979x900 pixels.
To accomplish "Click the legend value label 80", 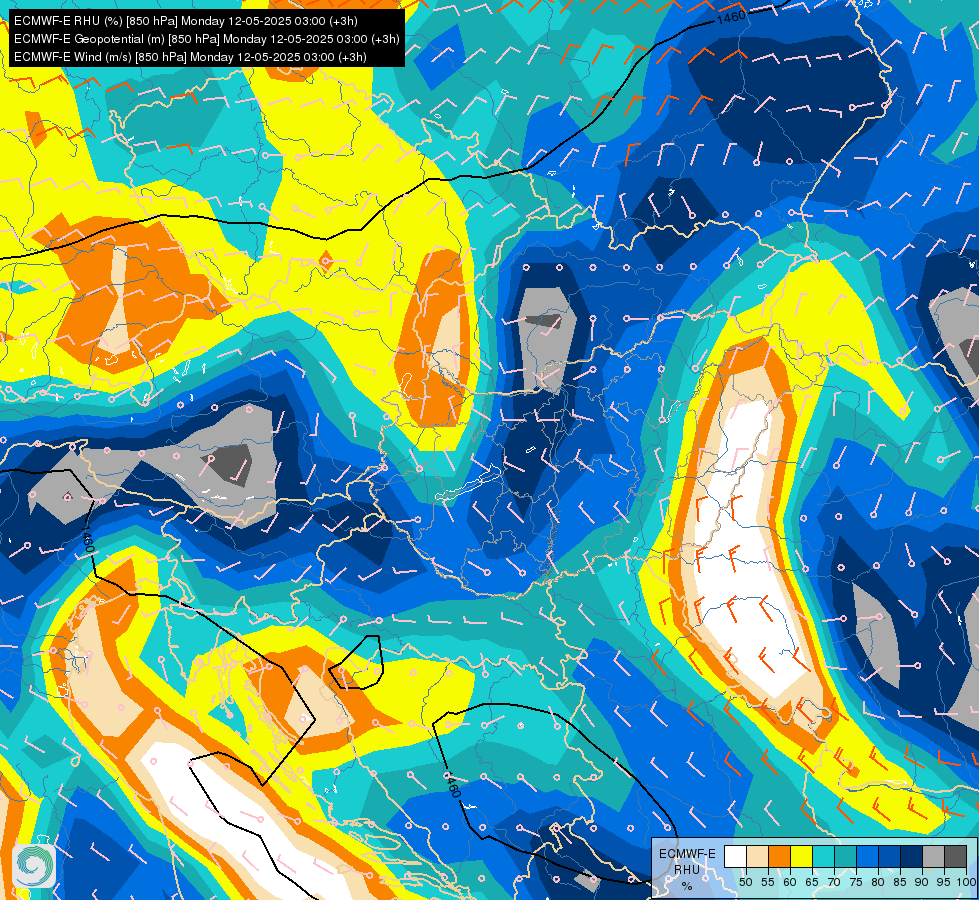I will tap(878, 882).
